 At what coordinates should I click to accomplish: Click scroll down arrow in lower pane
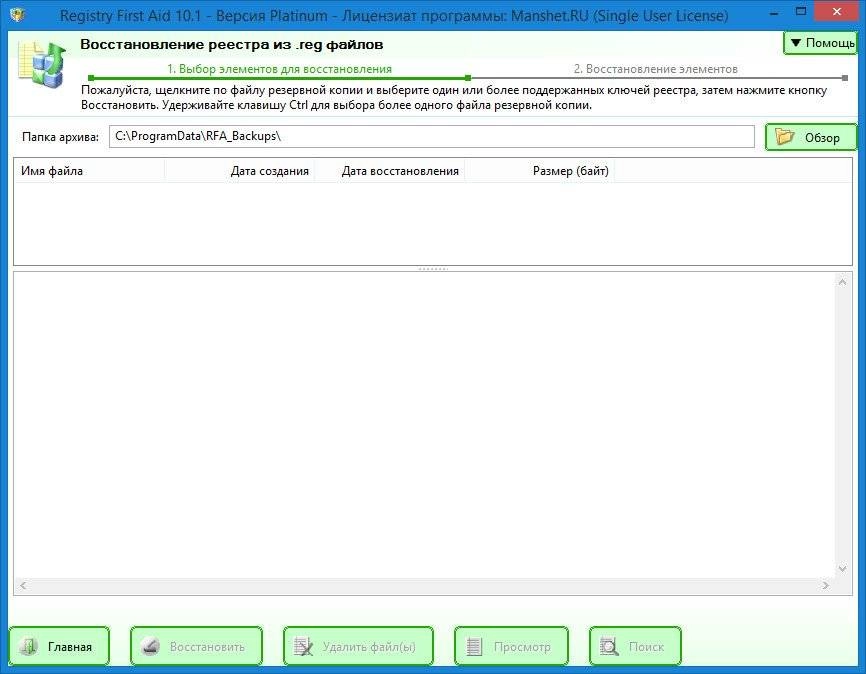(842, 568)
